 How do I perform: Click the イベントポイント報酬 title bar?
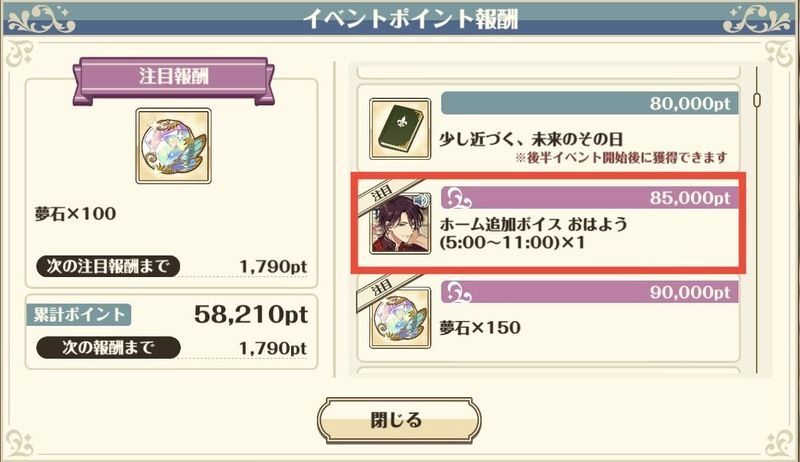pos(400,20)
